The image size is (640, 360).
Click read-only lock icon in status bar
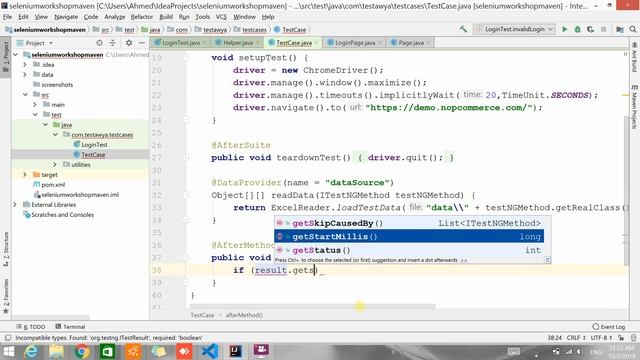point(621,338)
